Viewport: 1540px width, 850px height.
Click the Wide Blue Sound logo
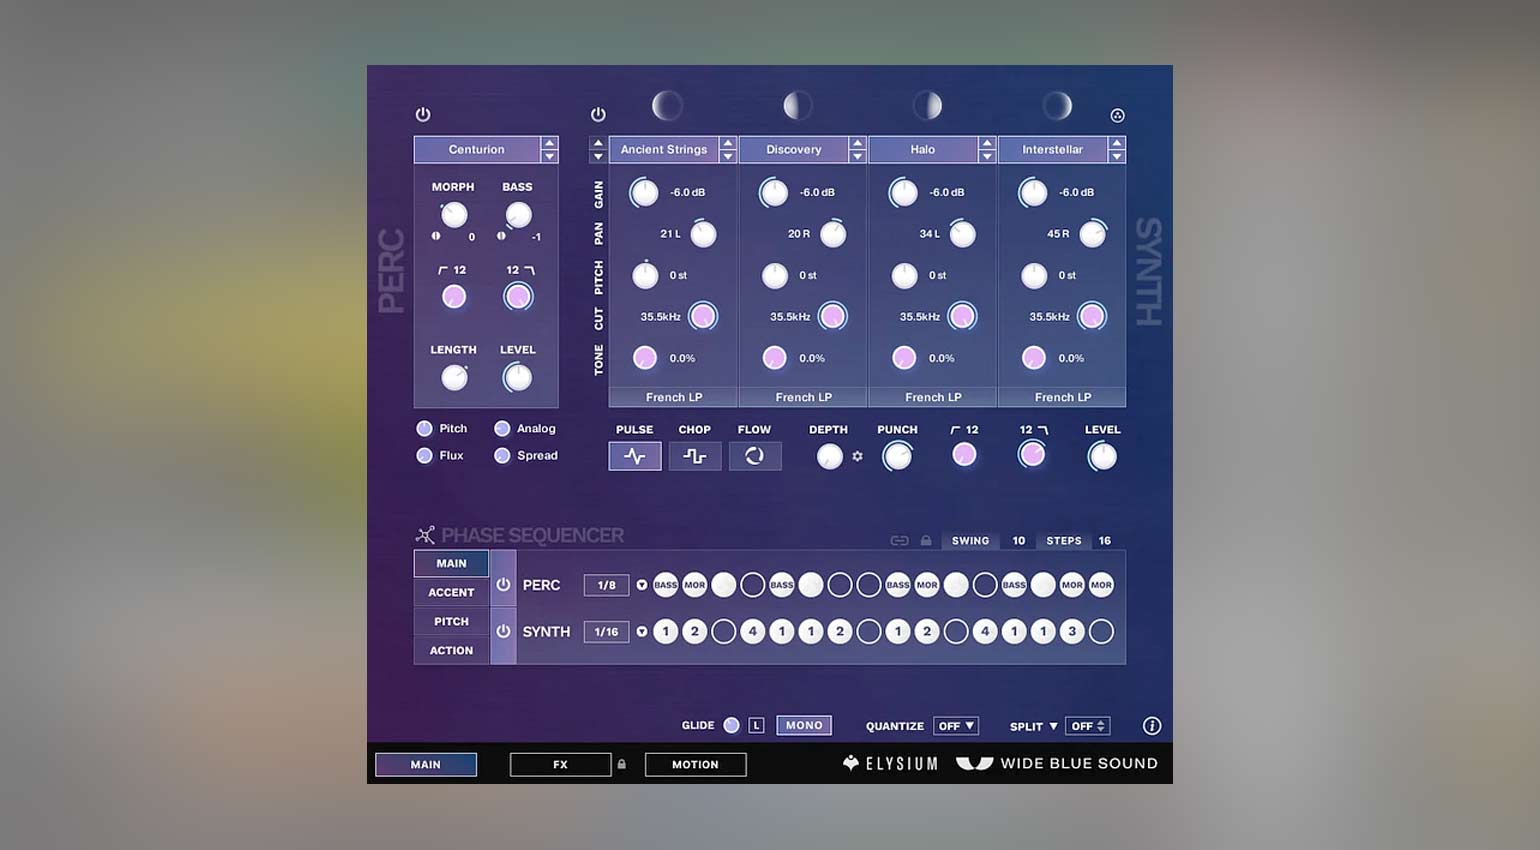(x=1056, y=763)
